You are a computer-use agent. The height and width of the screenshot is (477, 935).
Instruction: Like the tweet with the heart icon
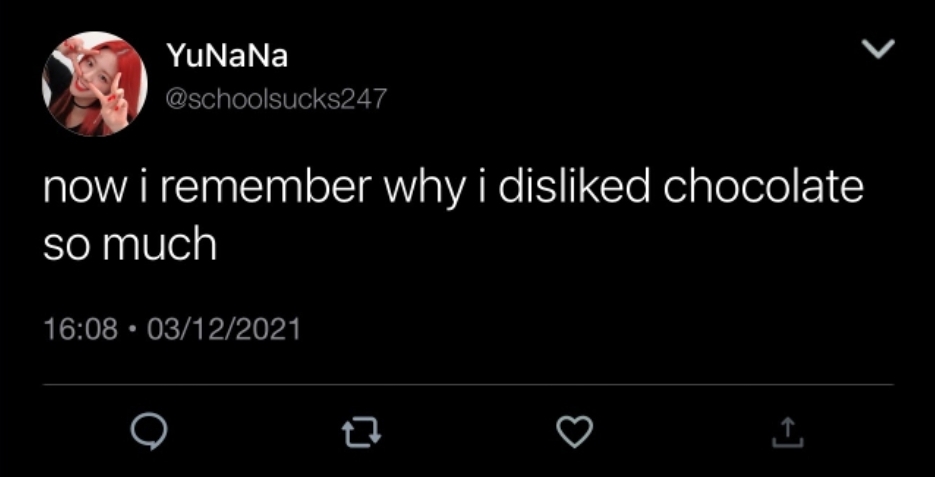[574, 432]
